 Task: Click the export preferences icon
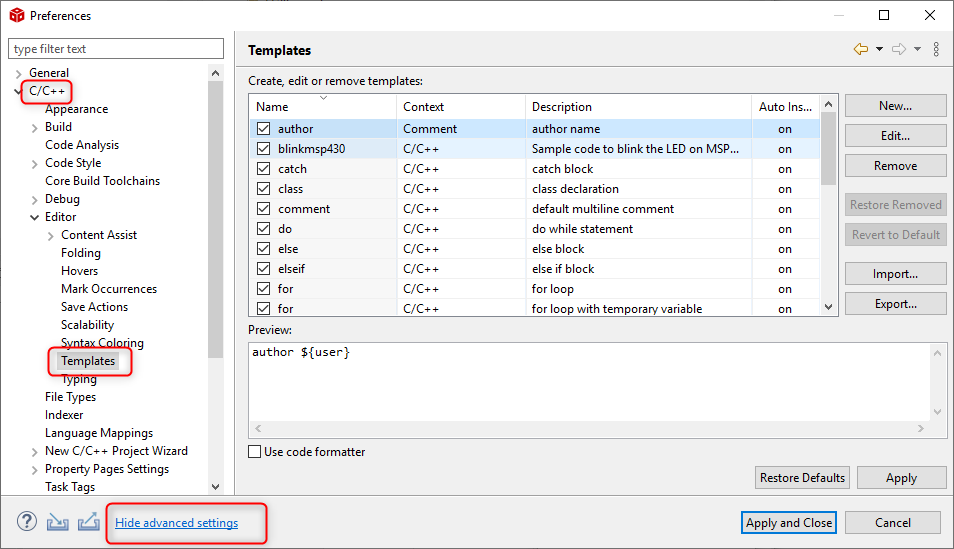point(89,522)
